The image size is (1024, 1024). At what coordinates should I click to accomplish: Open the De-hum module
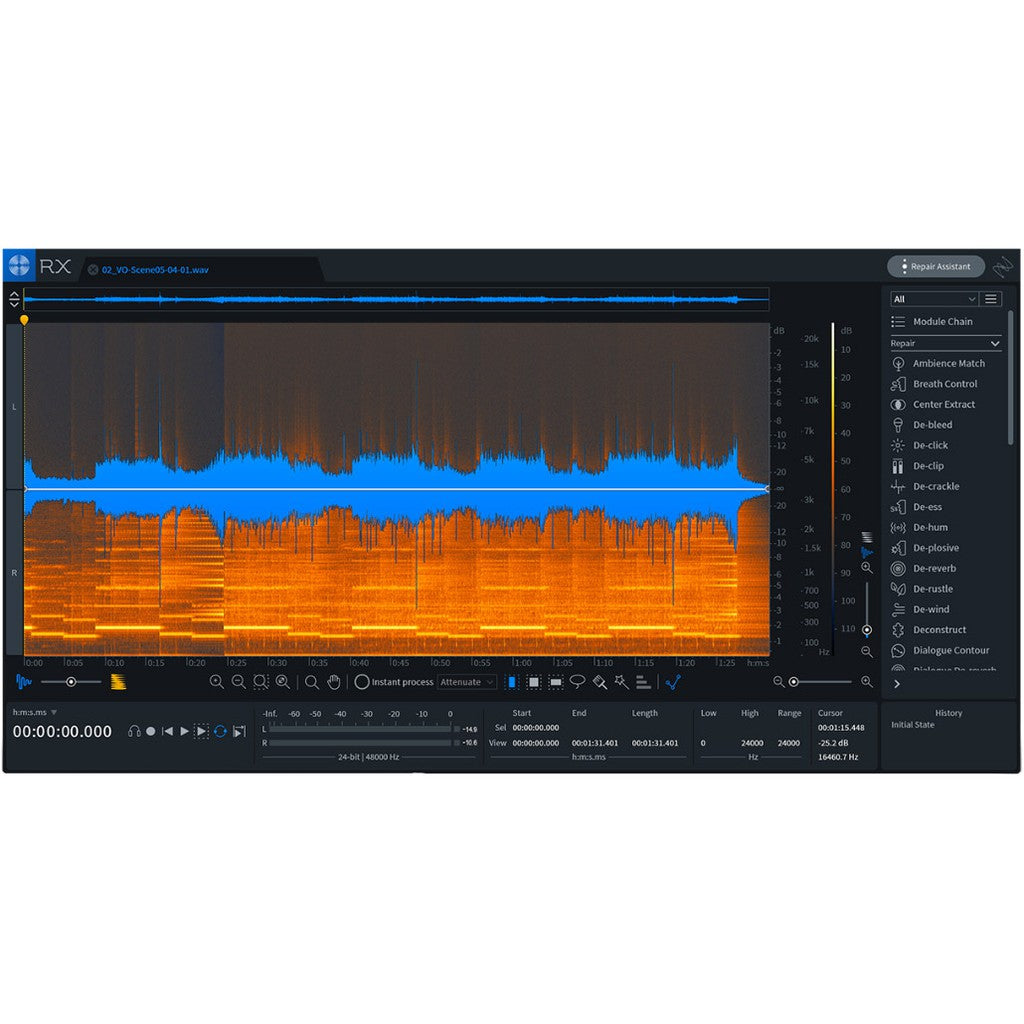(x=931, y=527)
